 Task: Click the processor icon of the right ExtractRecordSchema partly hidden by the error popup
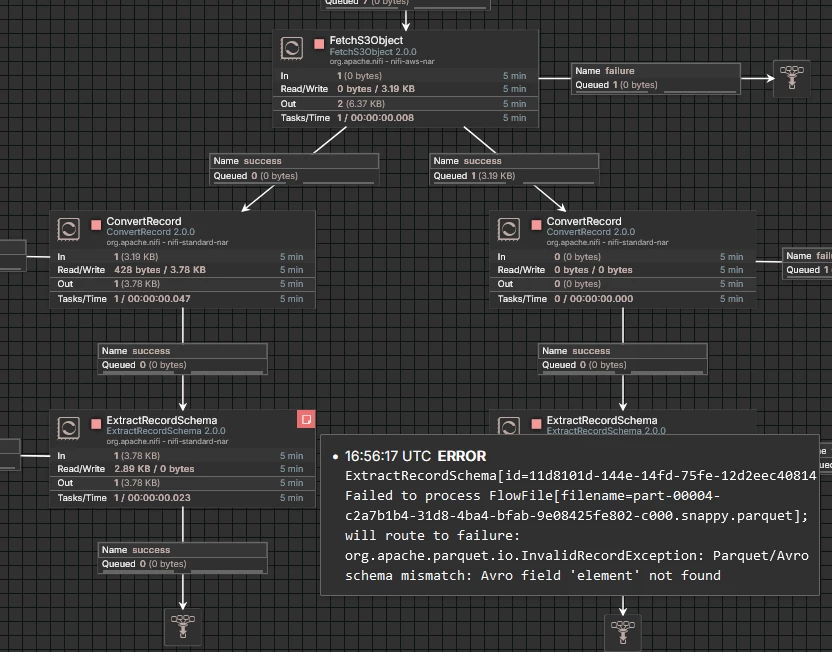508,425
